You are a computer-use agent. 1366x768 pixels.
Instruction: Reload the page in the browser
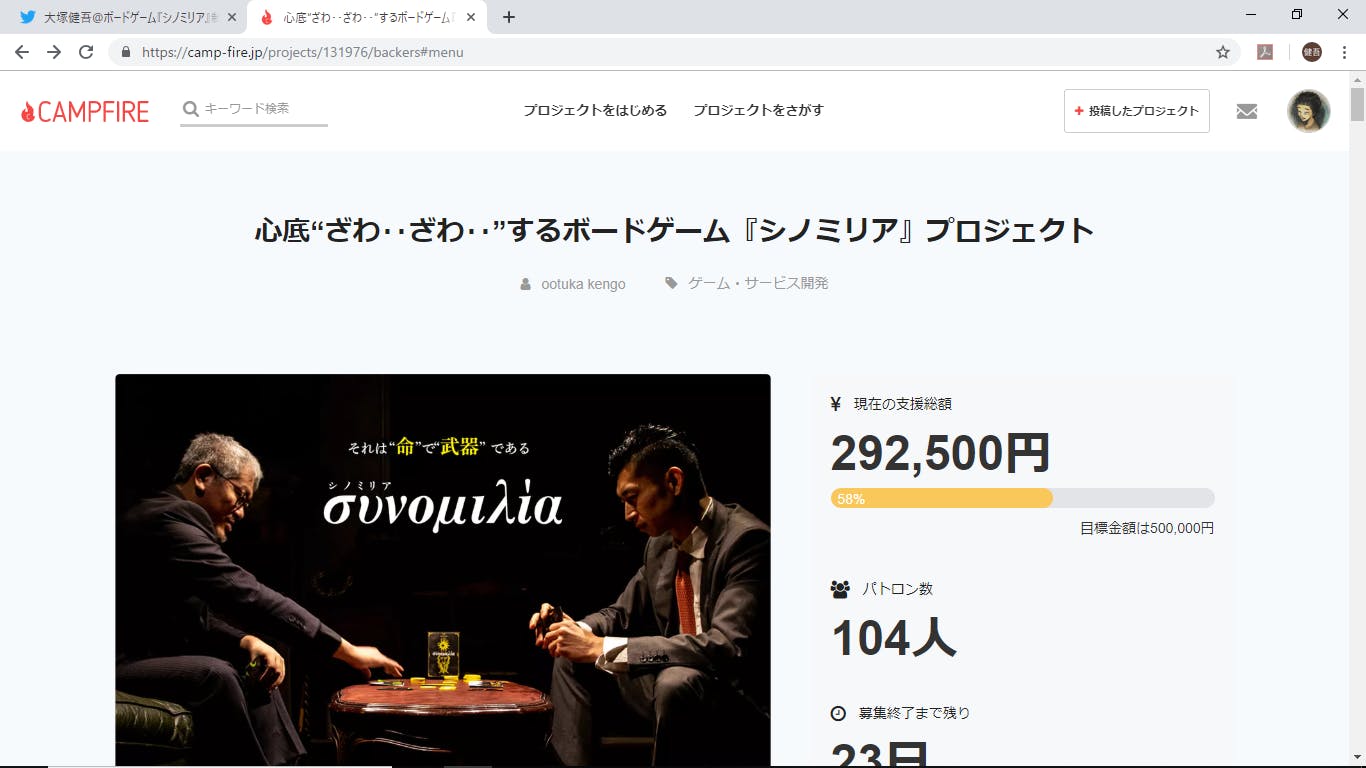[86, 52]
